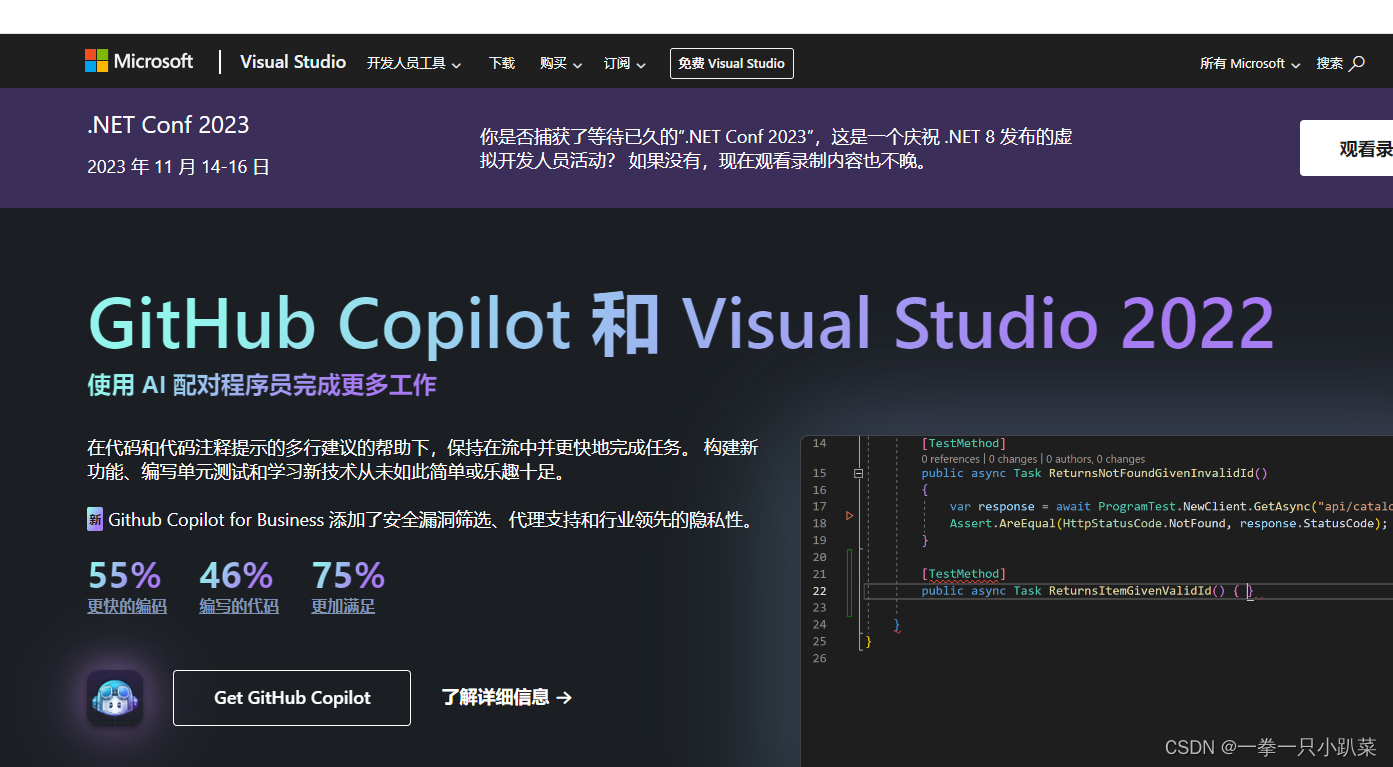Expand the 所有 Microsoft dropdown
The width and height of the screenshot is (1393, 767).
1250,63
